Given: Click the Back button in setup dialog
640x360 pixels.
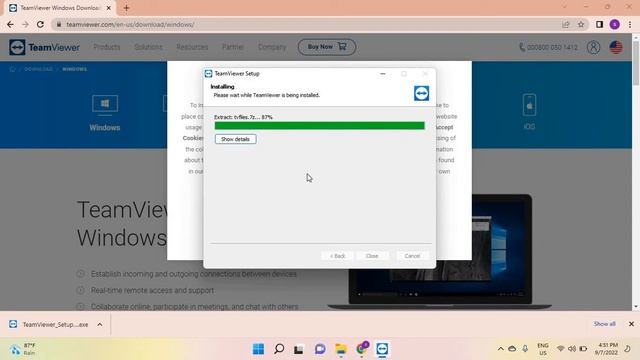Looking at the screenshot, I should (338, 256).
